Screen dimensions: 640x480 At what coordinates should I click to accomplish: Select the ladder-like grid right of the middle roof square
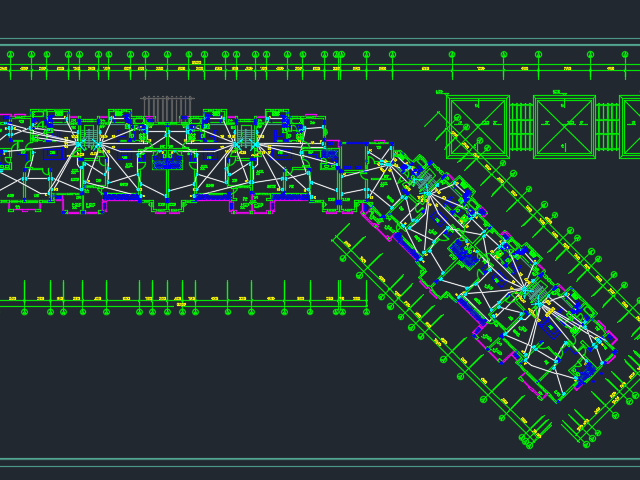pos(607,127)
